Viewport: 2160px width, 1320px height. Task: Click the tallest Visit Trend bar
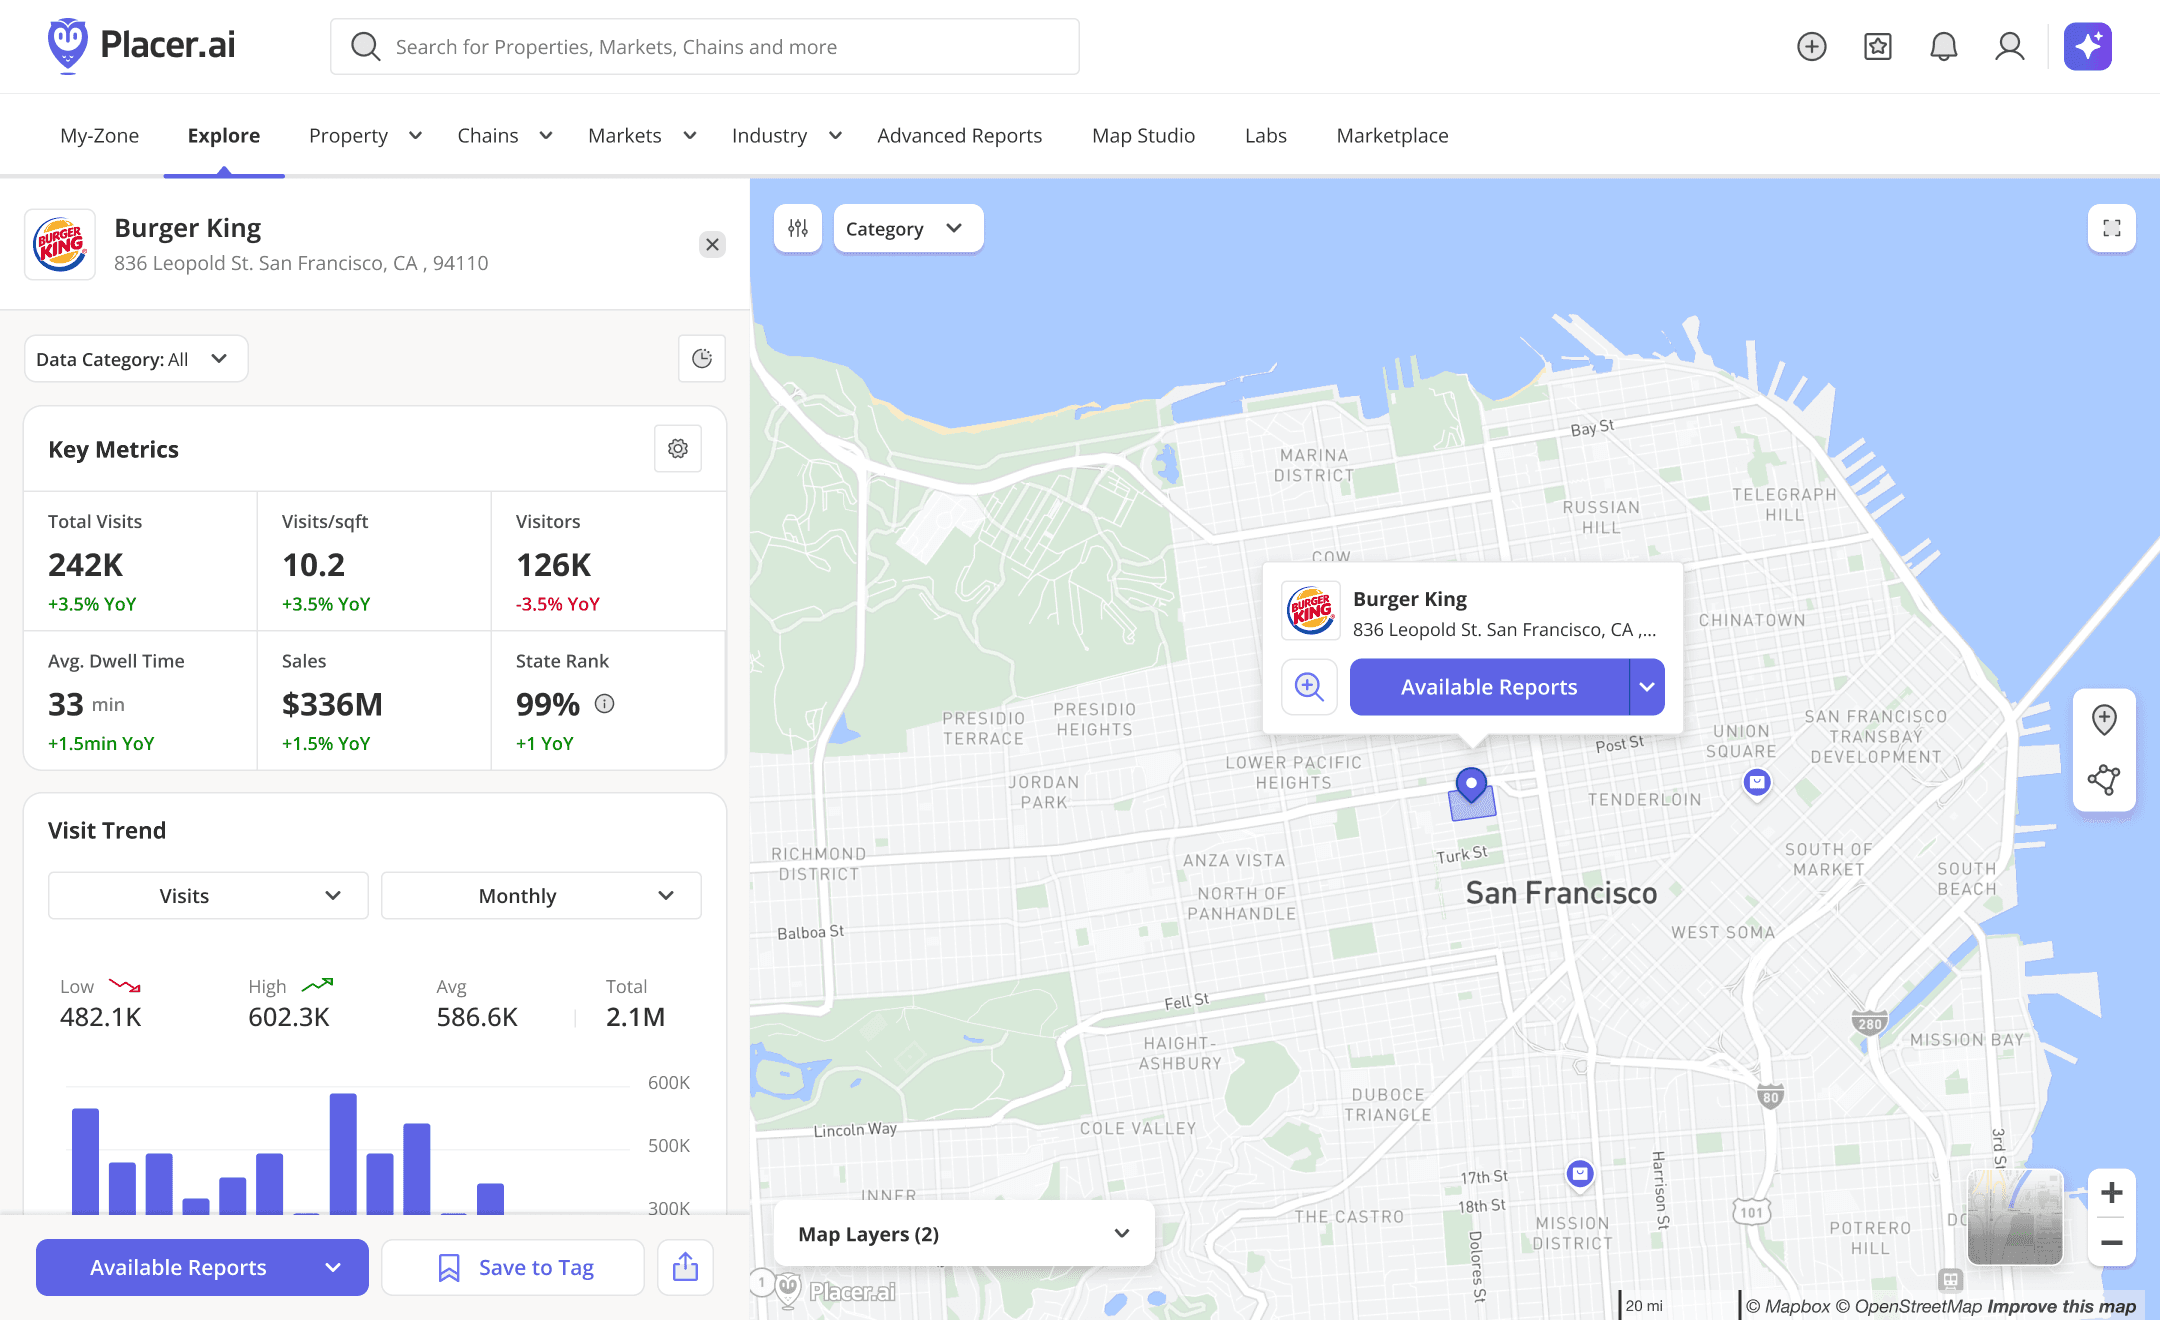click(343, 1154)
